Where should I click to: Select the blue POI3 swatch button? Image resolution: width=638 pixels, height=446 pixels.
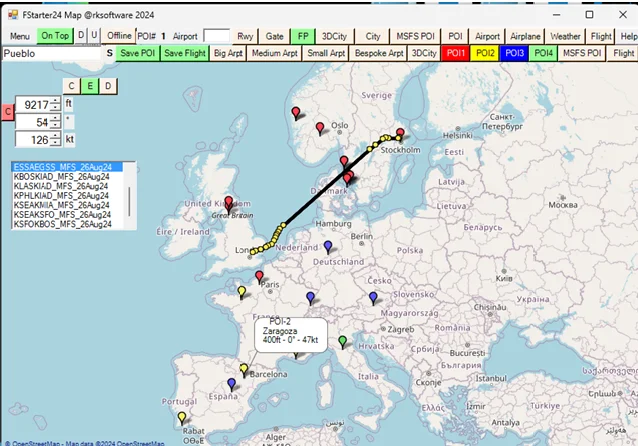(x=514, y=53)
